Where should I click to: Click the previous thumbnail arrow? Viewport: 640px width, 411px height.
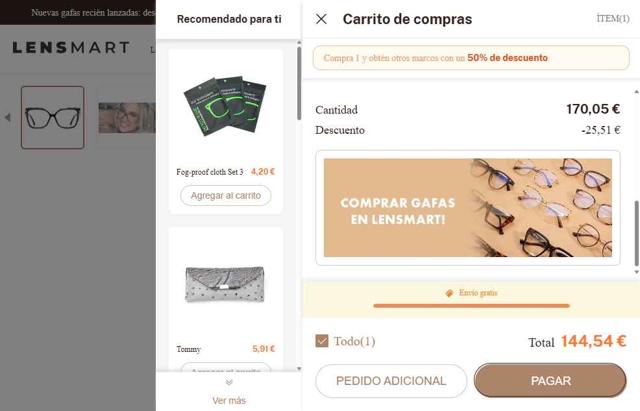7,117
